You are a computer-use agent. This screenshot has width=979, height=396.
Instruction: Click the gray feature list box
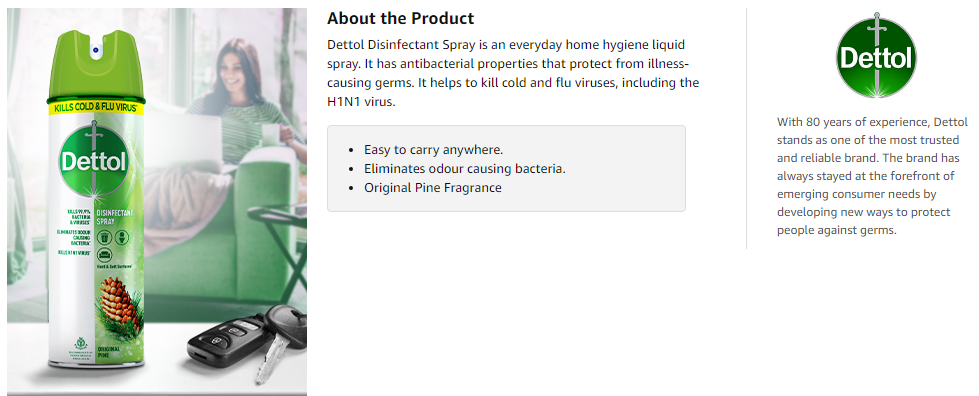tap(506, 168)
